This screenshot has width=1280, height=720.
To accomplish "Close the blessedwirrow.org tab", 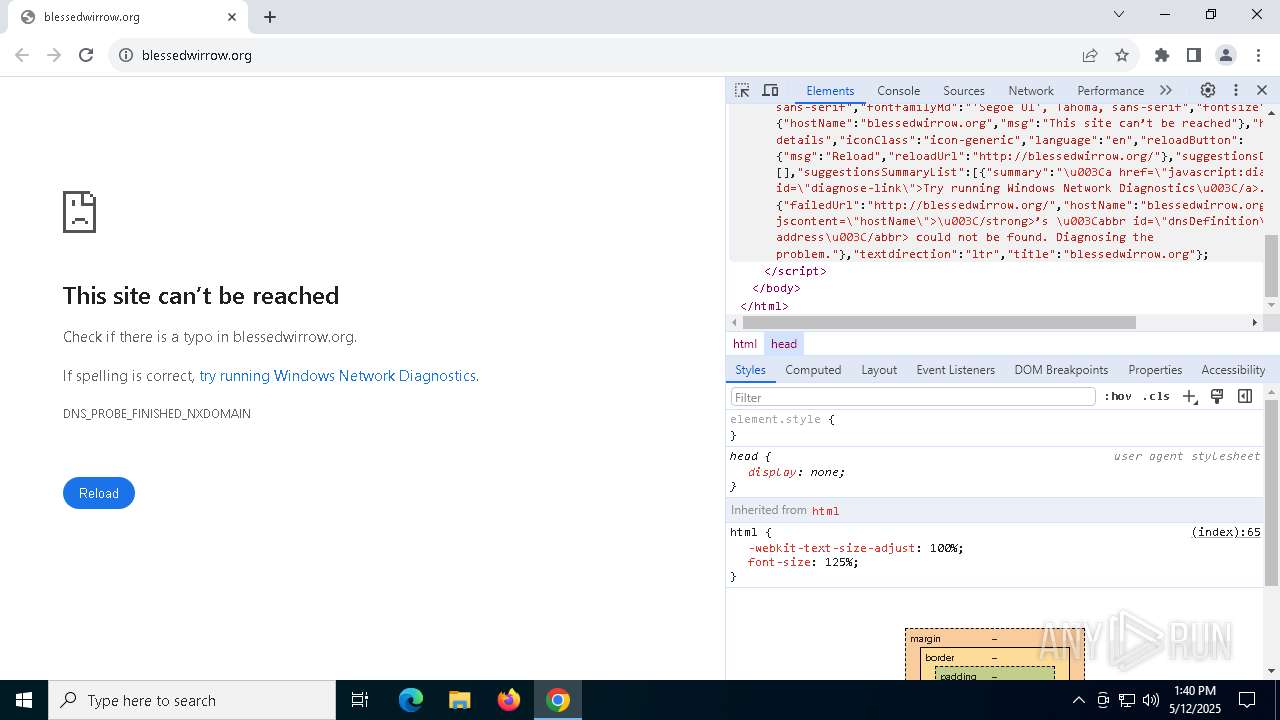I will [232, 17].
